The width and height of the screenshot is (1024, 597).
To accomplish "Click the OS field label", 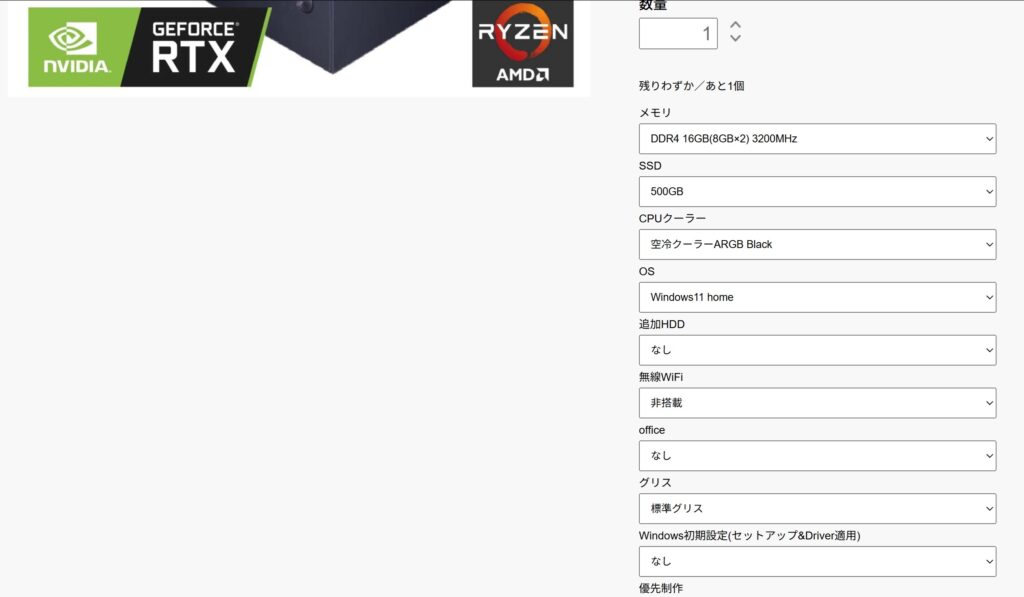I will click(647, 271).
